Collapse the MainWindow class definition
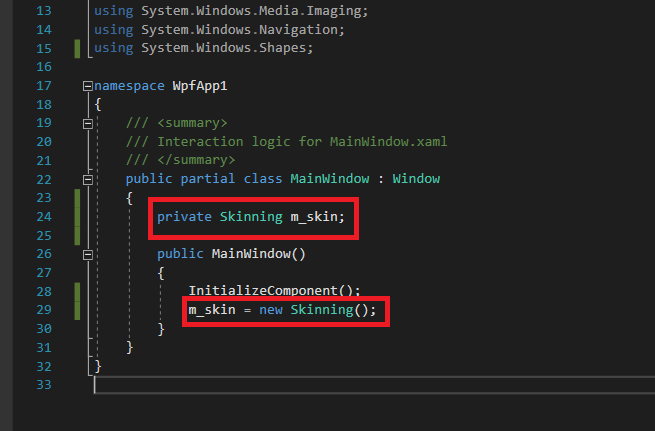The image size is (655, 431). (x=88, y=179)
